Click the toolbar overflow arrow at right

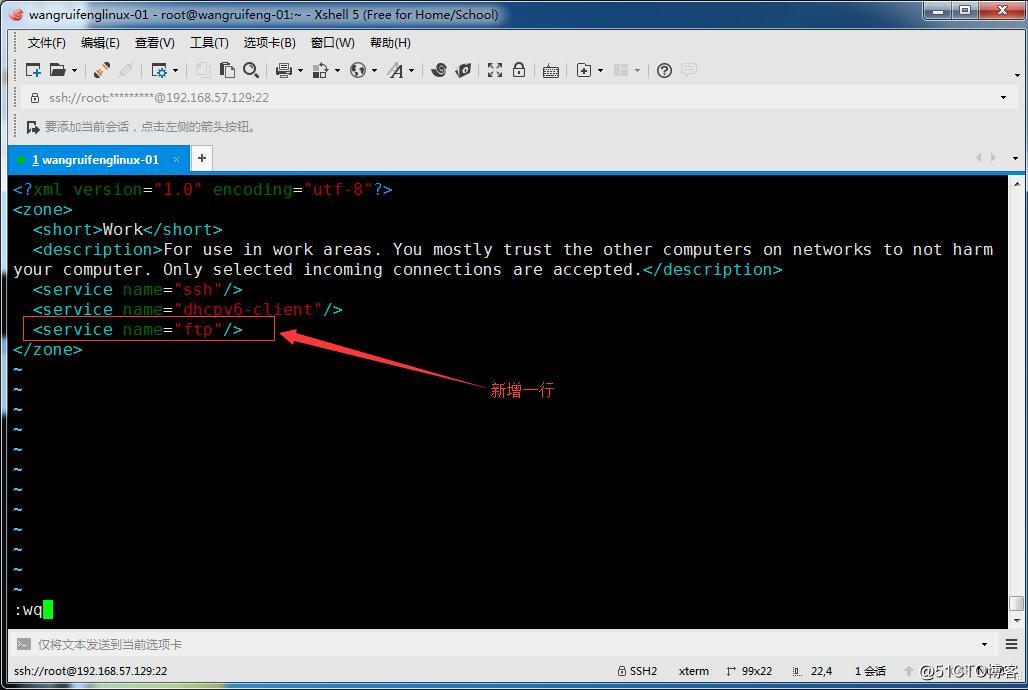click(1017, 75)
